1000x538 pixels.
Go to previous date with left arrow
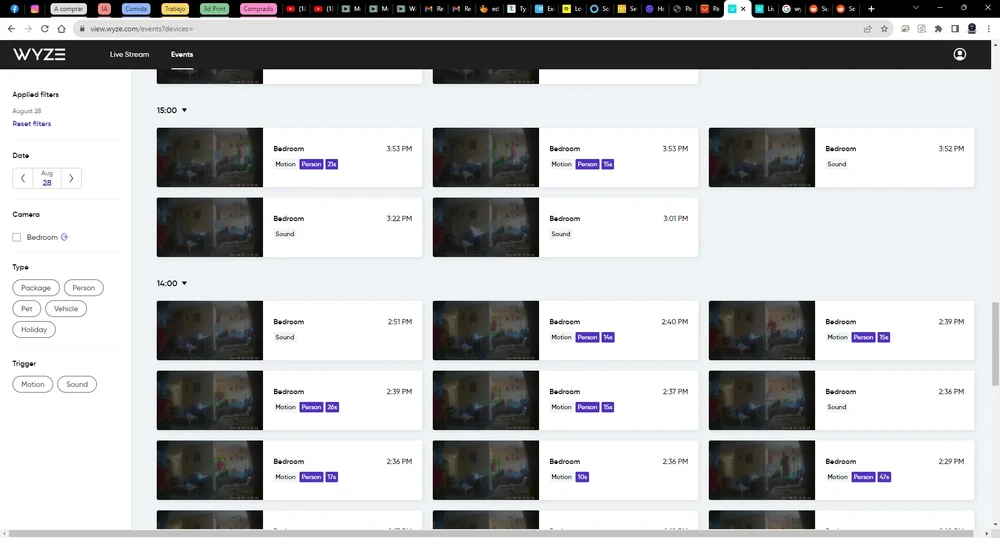23,178
